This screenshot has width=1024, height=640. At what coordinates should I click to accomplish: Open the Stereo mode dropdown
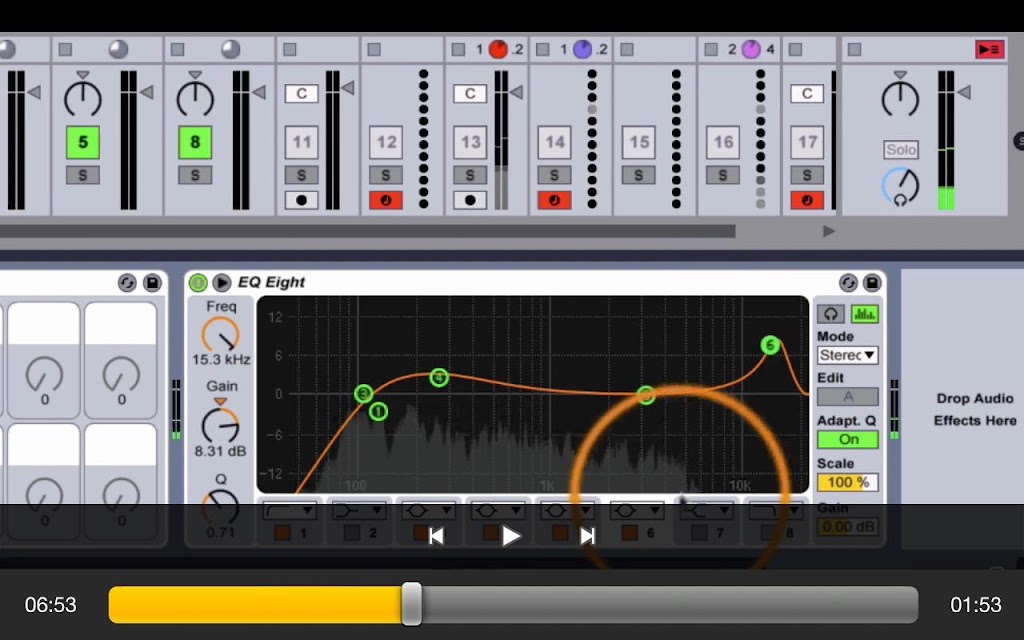[848, 355]
